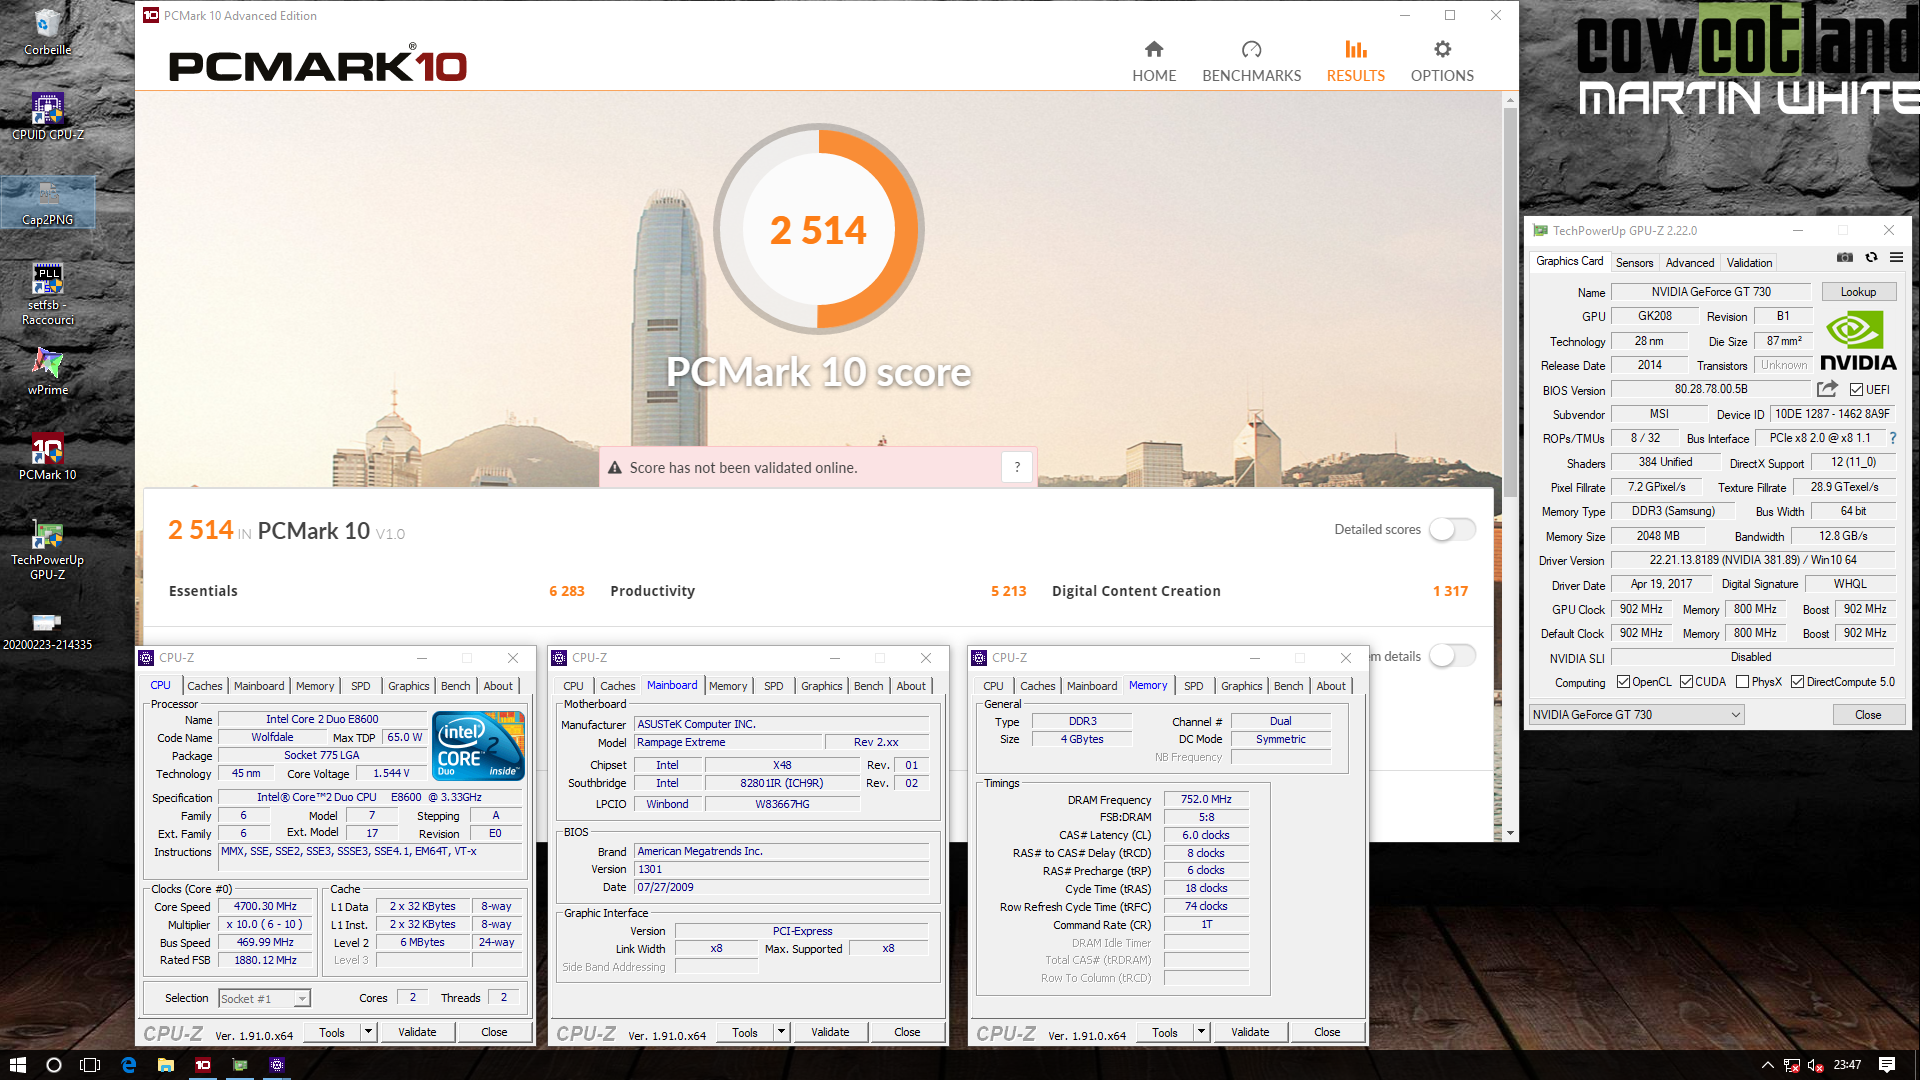
Task: Show hidden tray icons chevron
Action: click(1767, 1065)
